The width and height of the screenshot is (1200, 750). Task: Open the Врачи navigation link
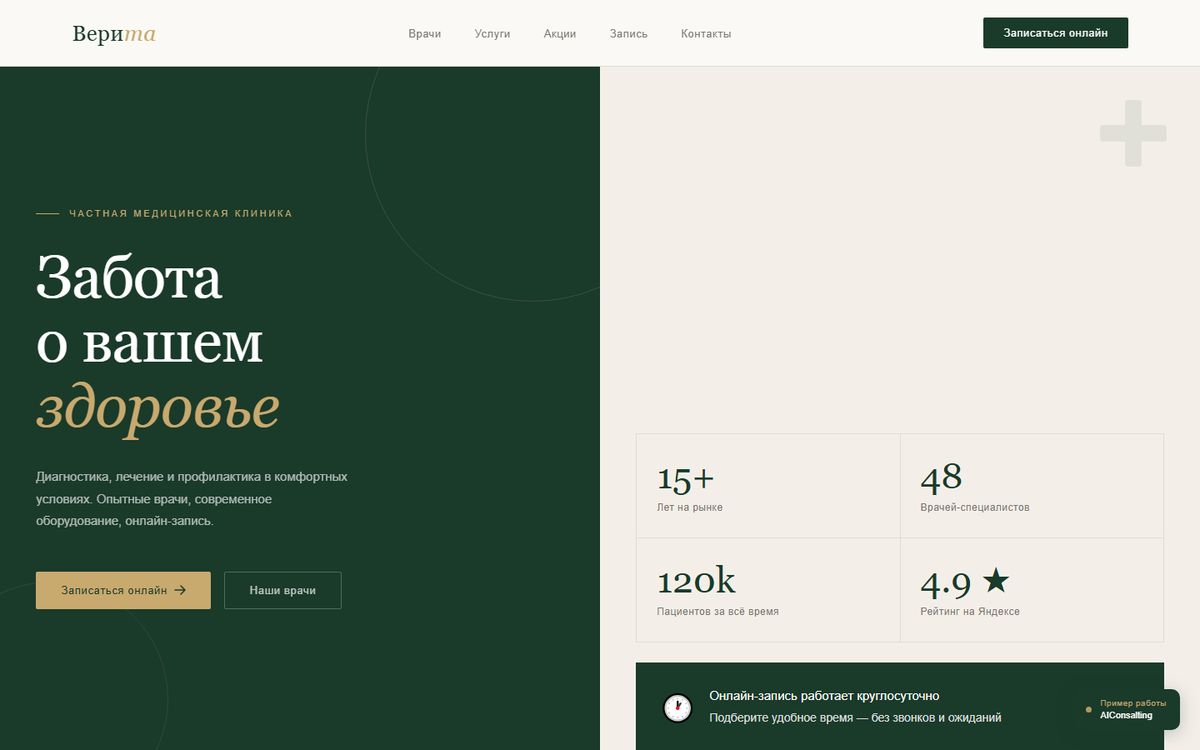click(x=425, y=33)
